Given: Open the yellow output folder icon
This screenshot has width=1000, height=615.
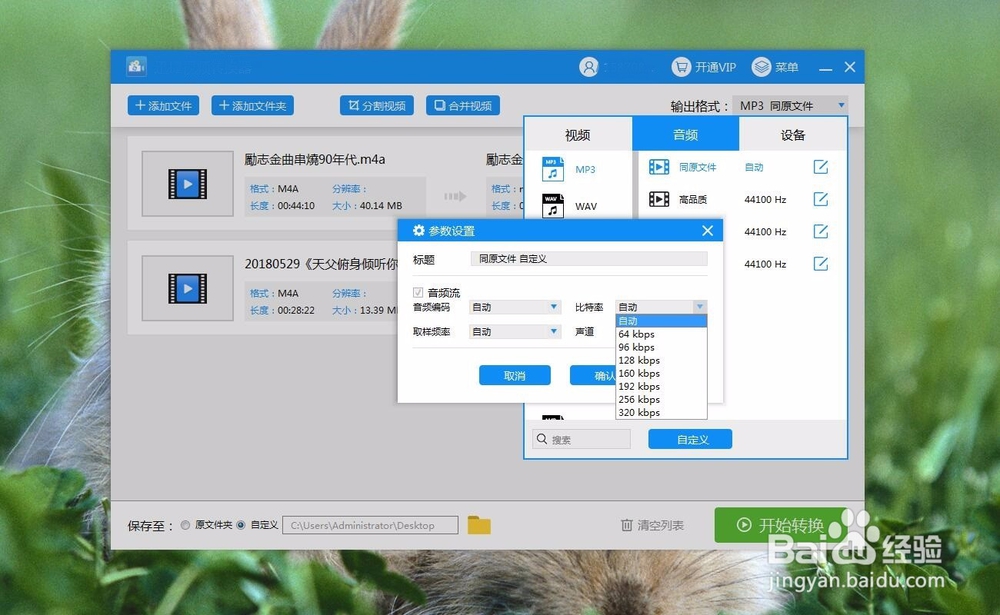Looking at the screenshot, I should [x=478, y=524].
